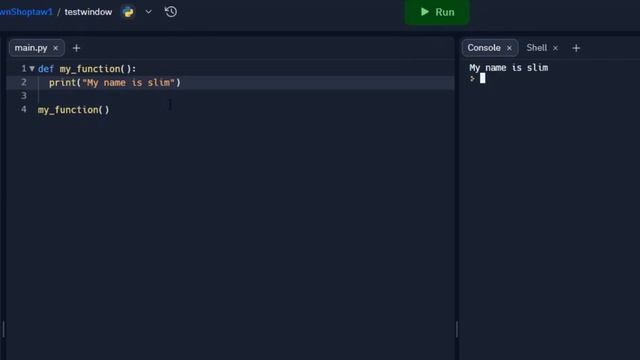640x360 pixels.
Task: Open the testwindow project name
Action: (88, 12)
